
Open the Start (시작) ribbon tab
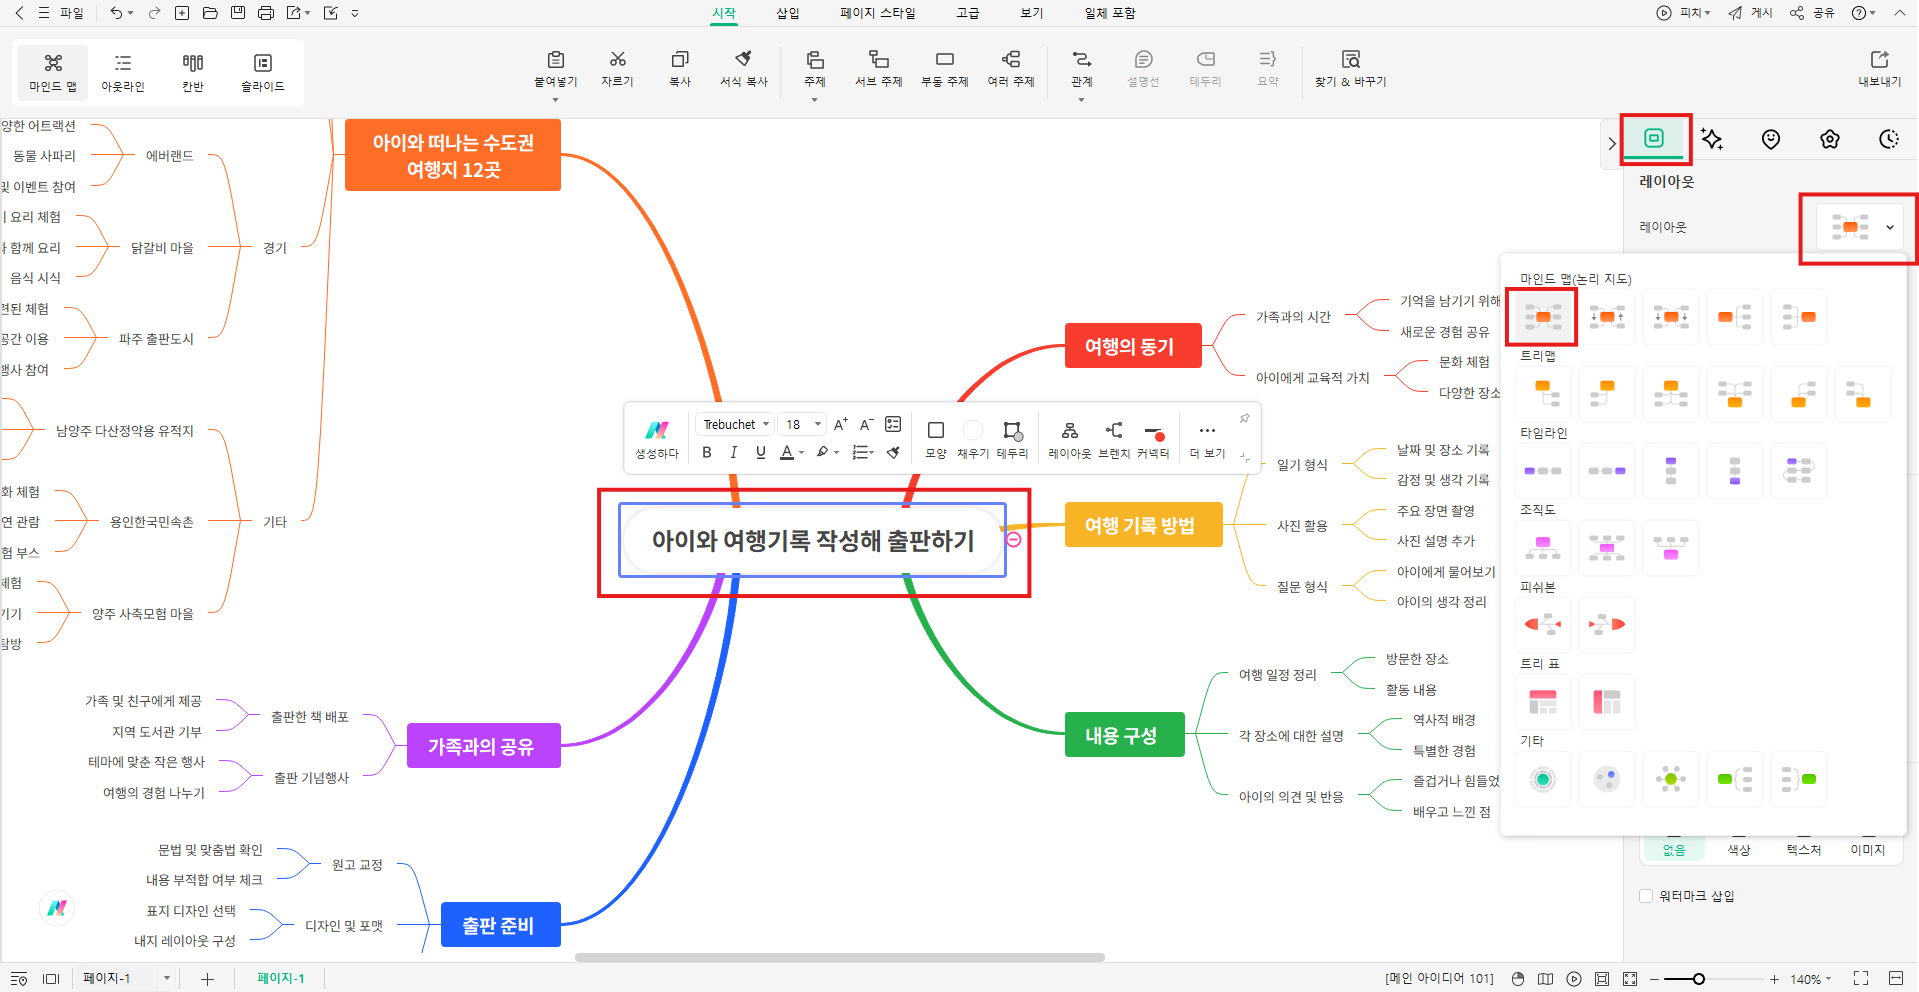point(724,13)
